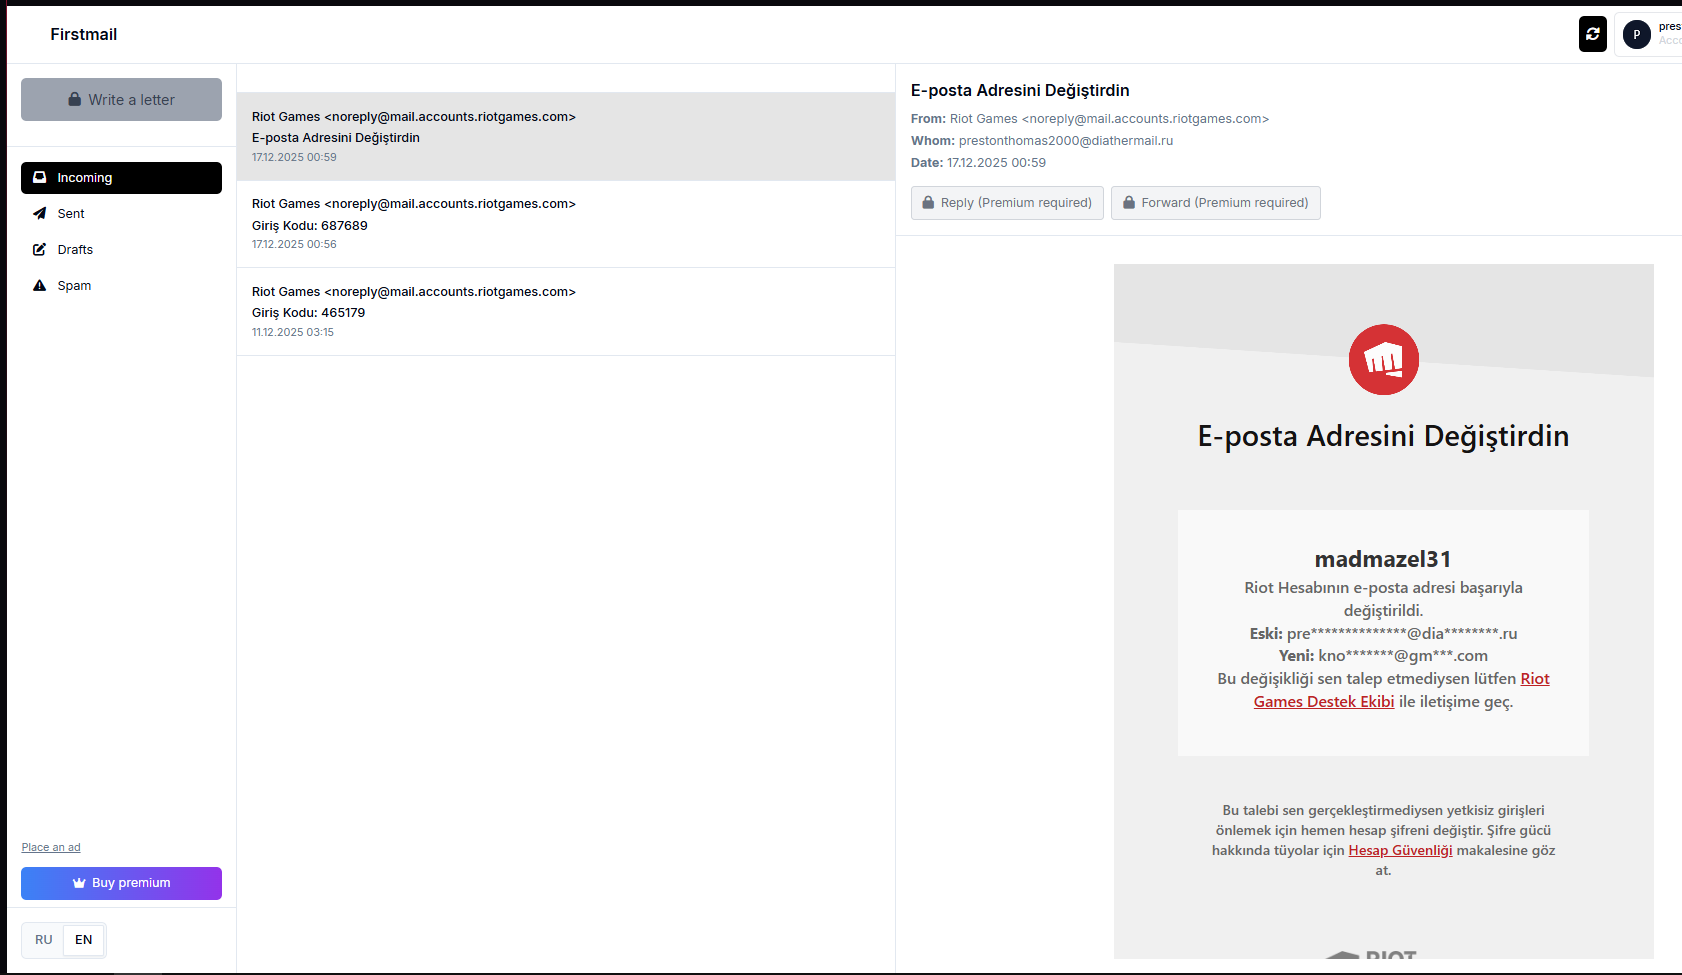Click sender address in From field

tap(1109, 119)
